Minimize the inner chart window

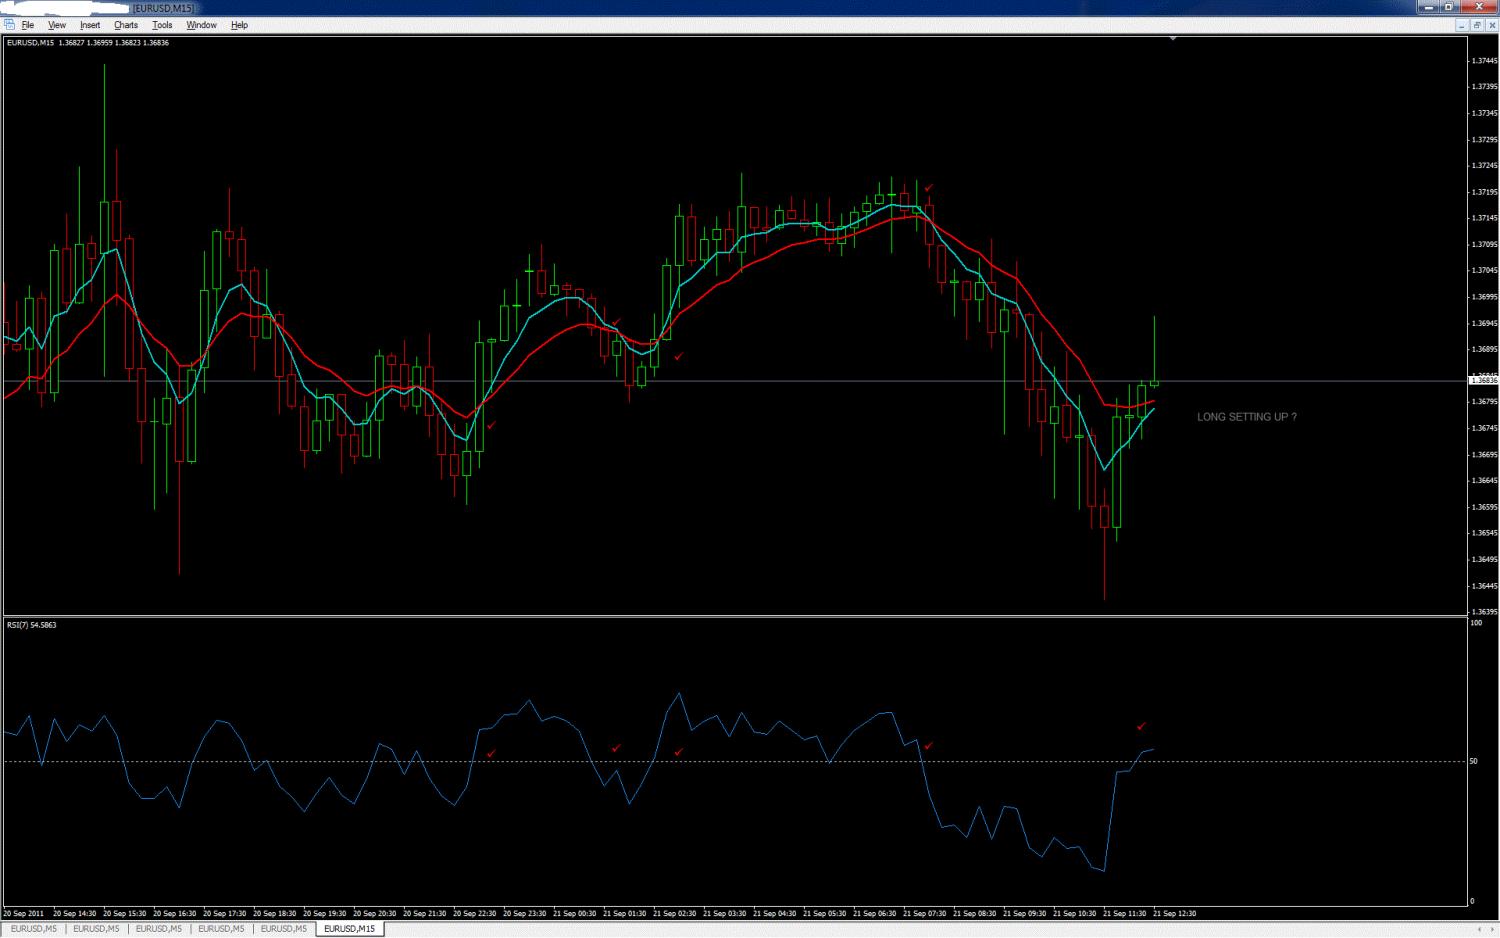(1464, 25)
